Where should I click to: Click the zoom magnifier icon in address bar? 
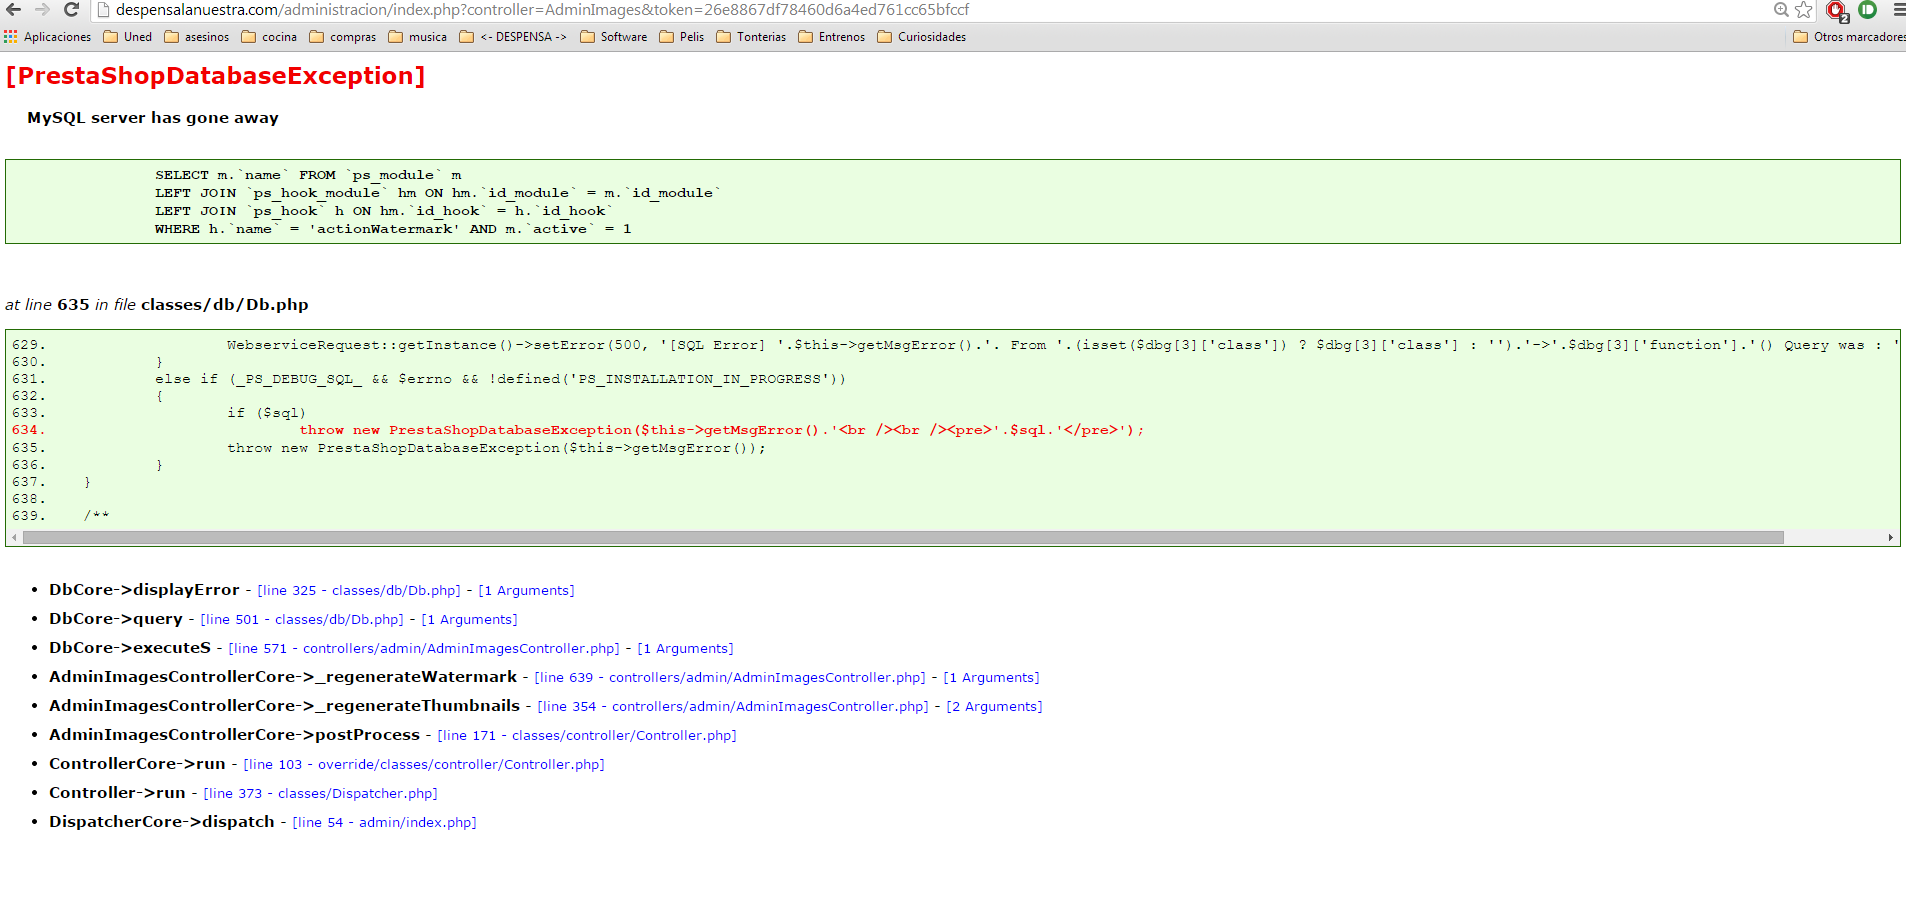pyautogui.click(x=1781, y=10)
